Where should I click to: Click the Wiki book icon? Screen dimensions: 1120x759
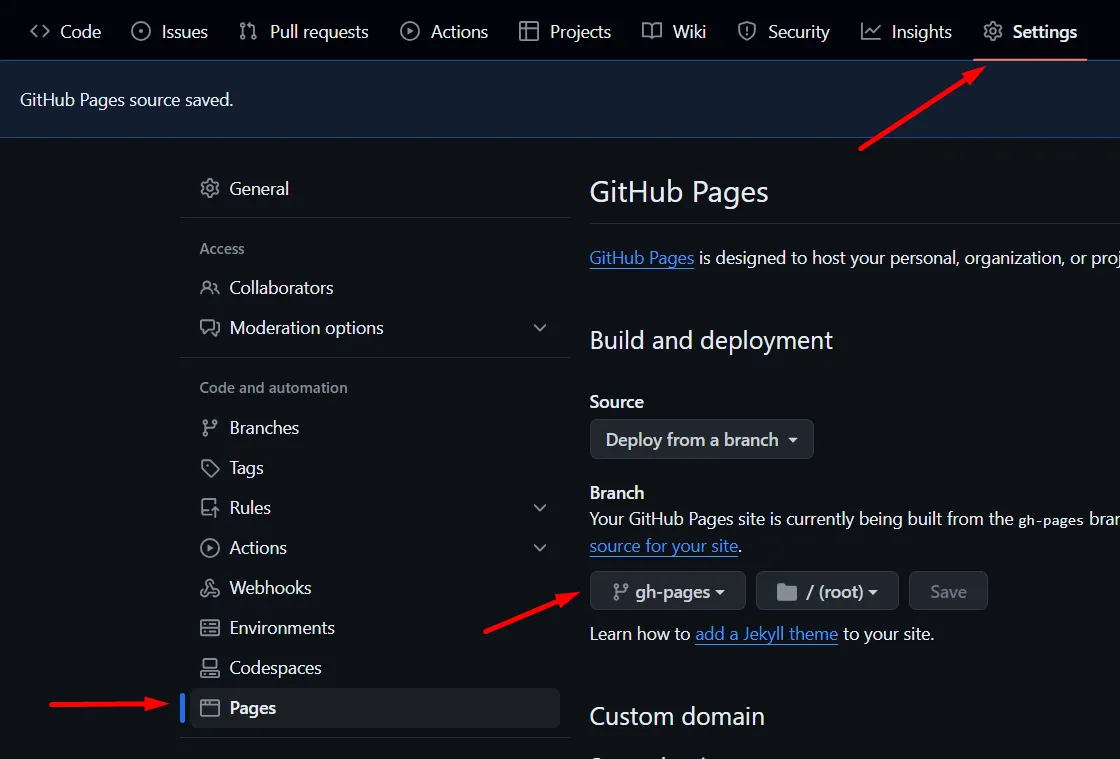(651, 31)
